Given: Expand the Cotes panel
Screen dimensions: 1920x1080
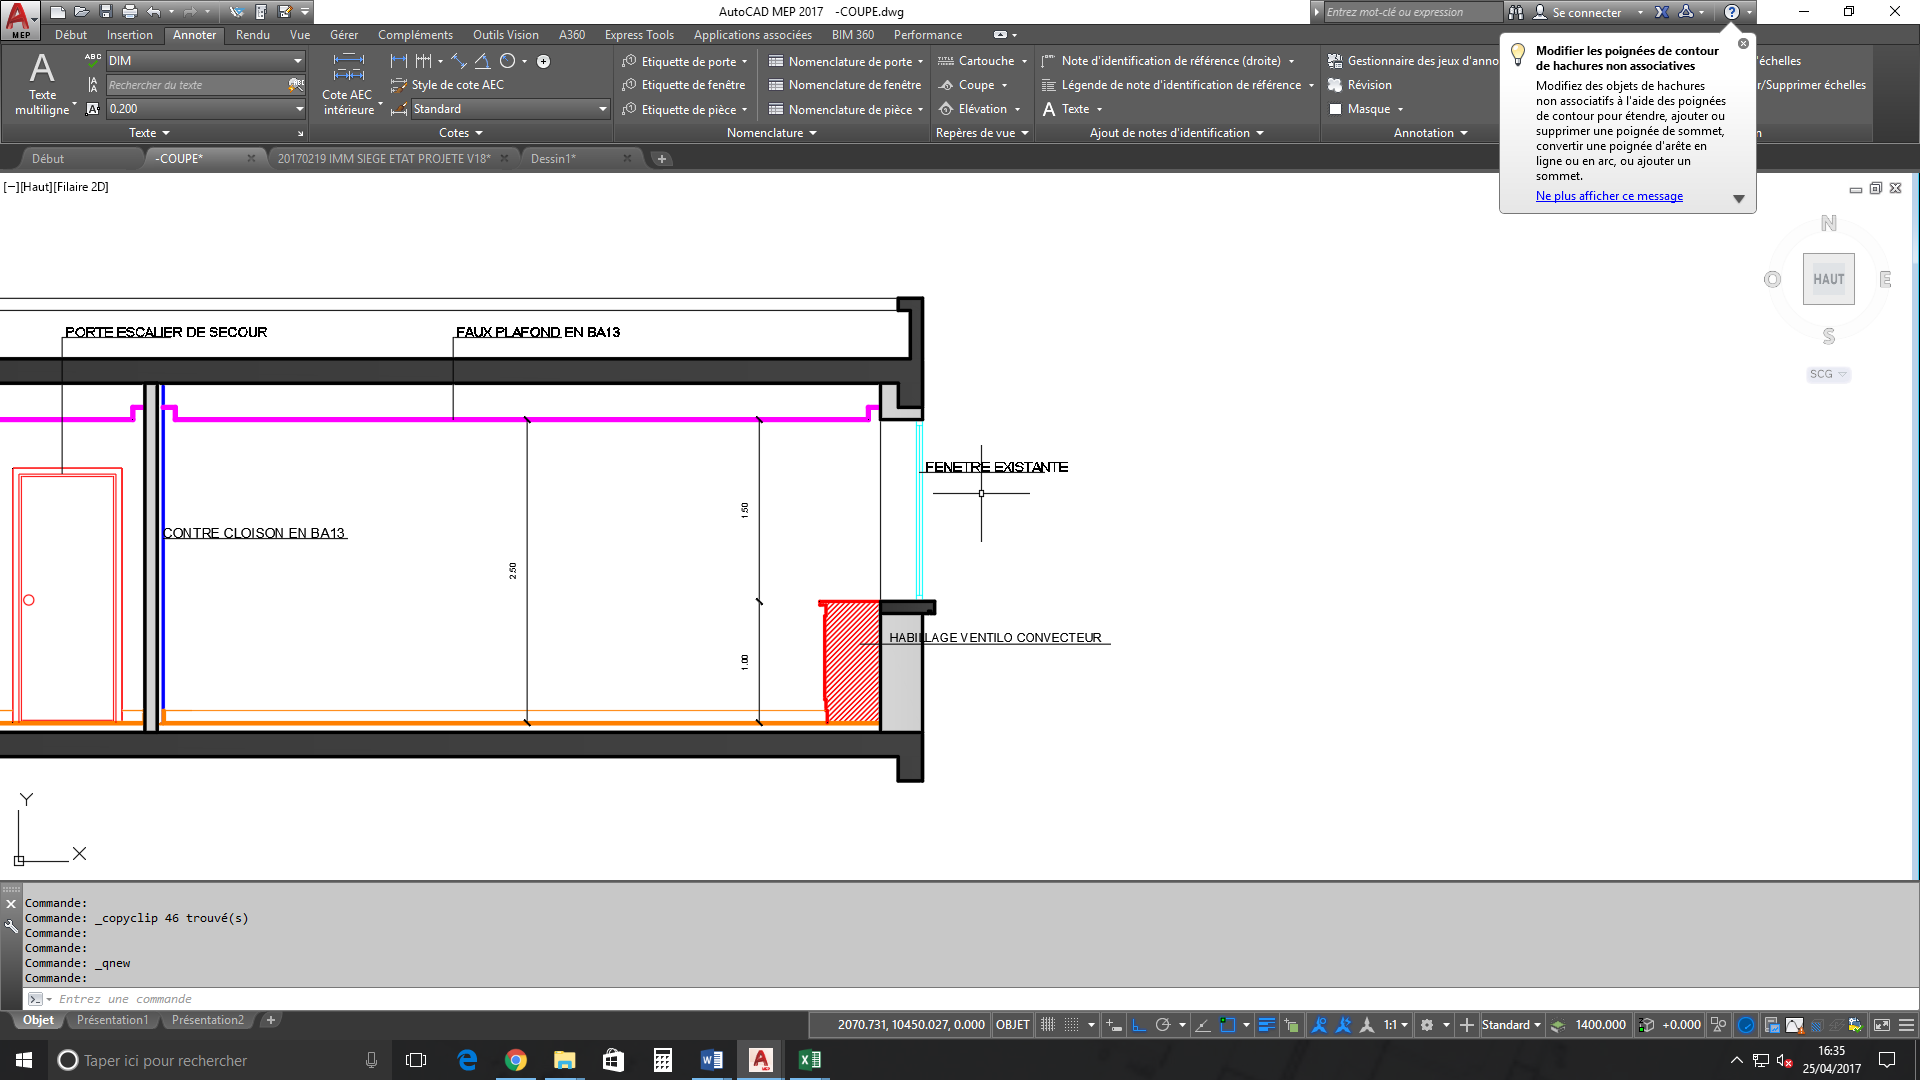Looking at the screenshot, I should (x=461, y=133).
